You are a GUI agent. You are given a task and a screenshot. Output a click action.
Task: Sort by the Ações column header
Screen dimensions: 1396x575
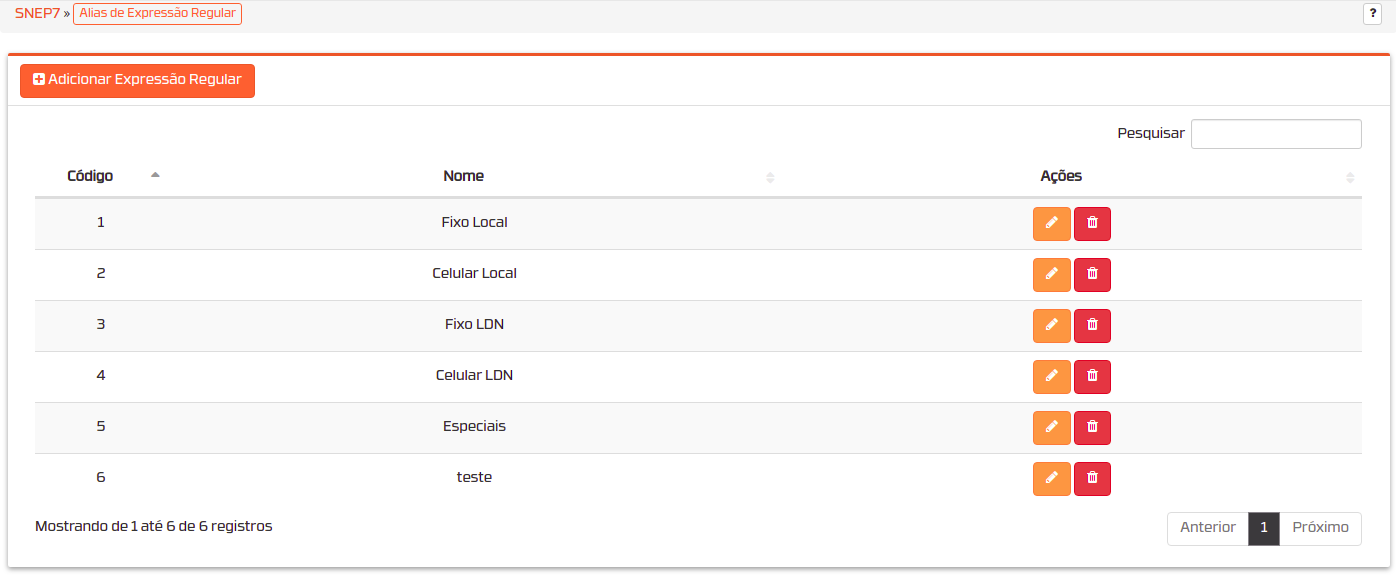click(1061, 176)
